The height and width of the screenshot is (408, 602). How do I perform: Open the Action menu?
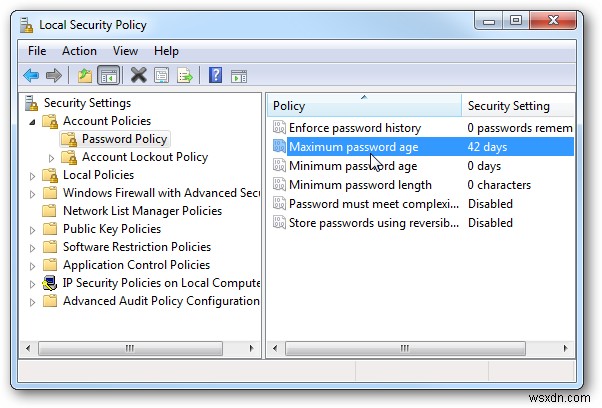coord(79,51)
